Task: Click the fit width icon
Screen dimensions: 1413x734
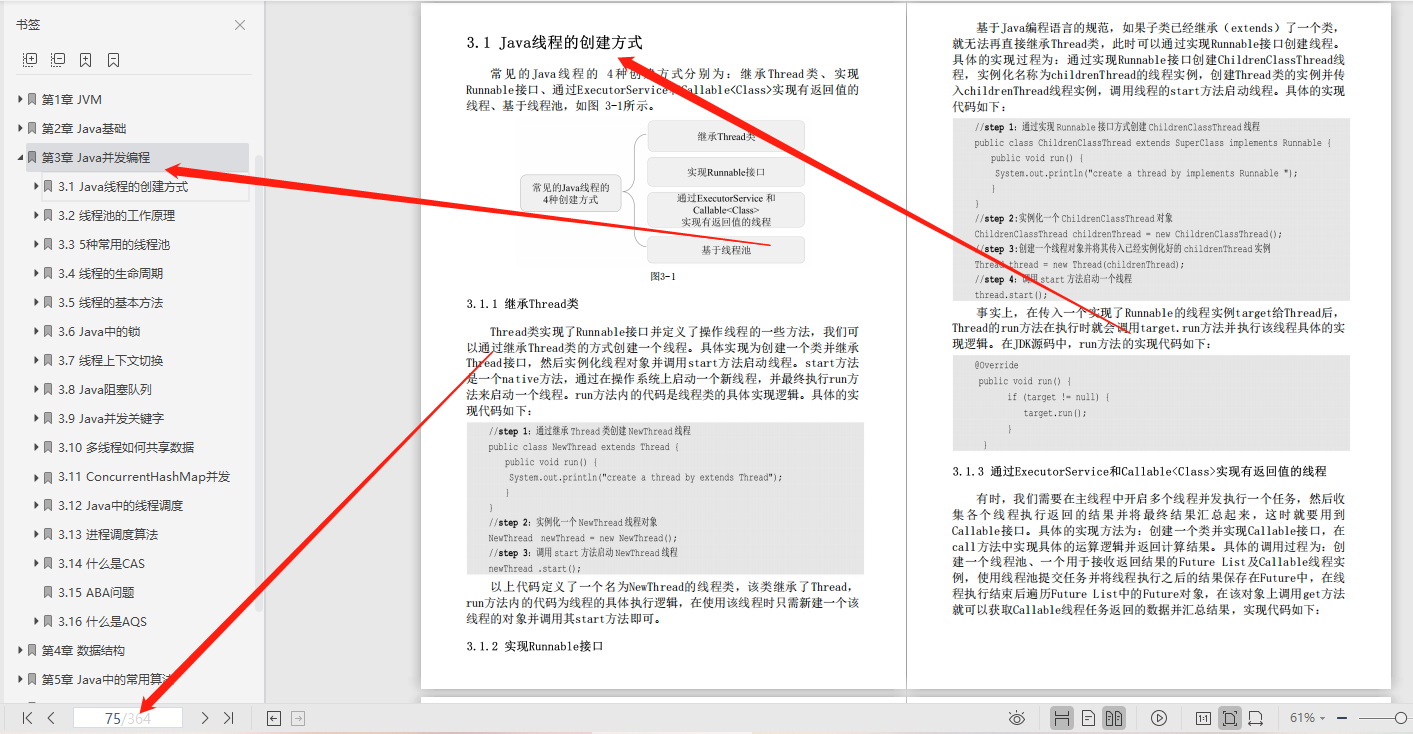Action: pyautogui.click(x=1256, y=718)
